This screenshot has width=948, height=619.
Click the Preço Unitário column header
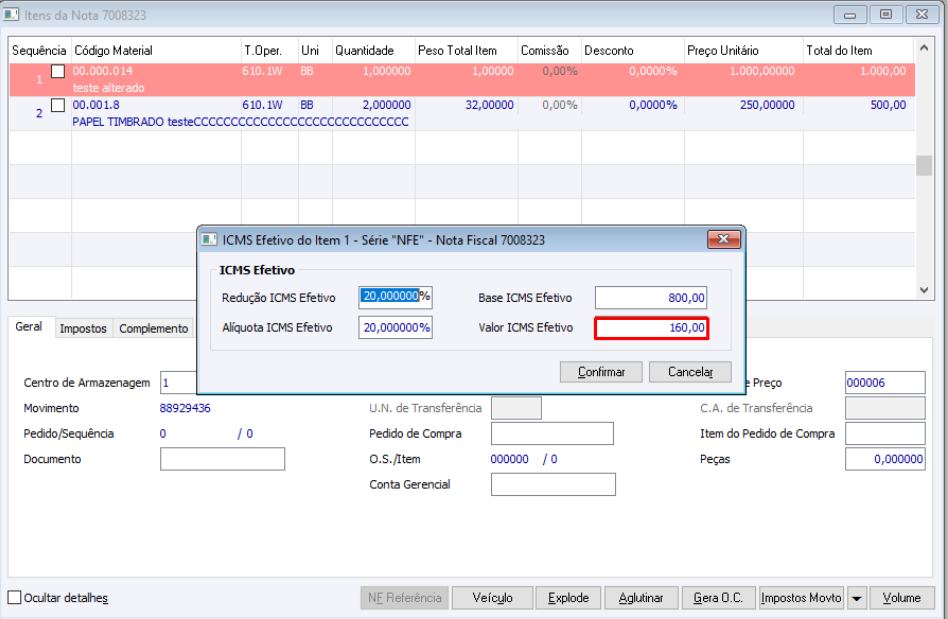point(744,51)
